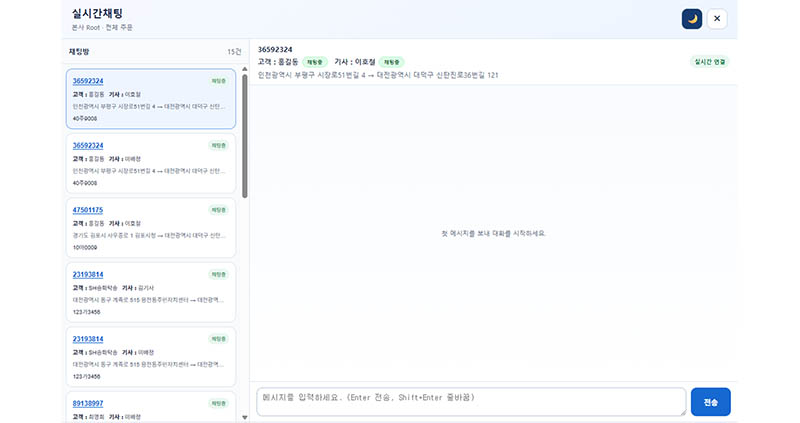Image resolution: width=800 pixels, height=423 pixels.
Task: Open order link 36592324 in the 미배정 card
Action: [x=88, y=145]
